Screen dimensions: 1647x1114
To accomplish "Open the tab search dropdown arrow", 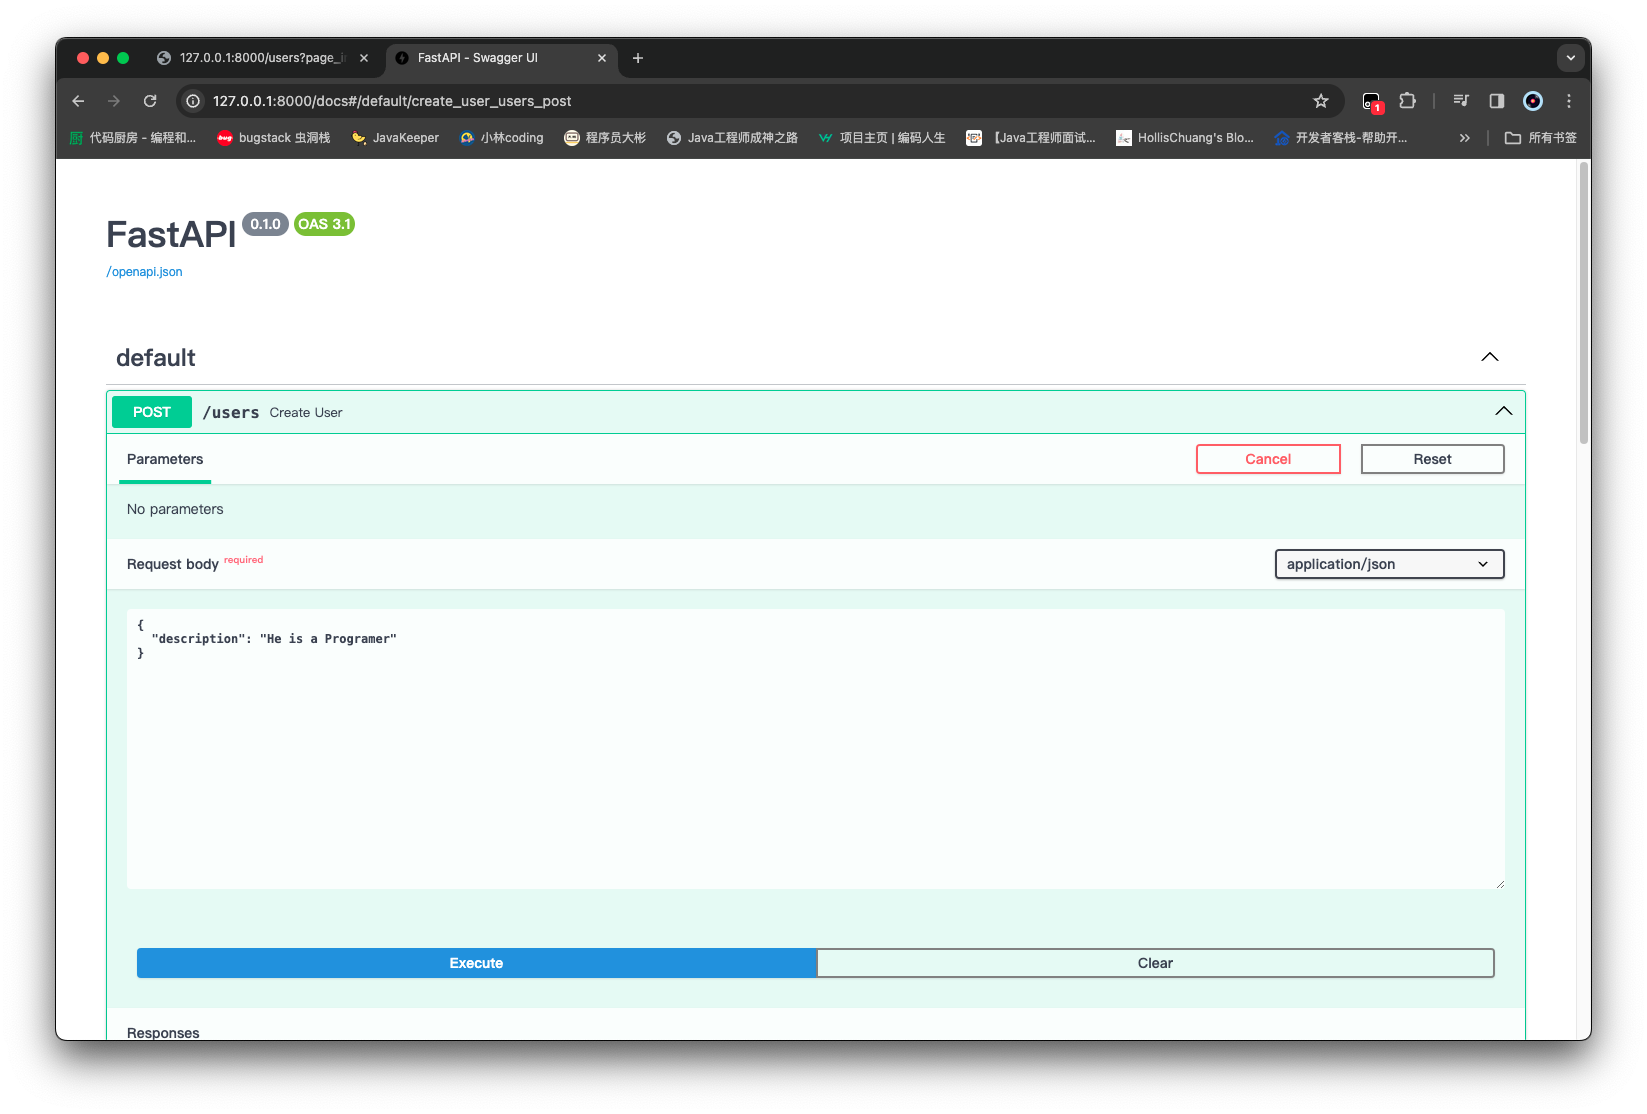I will (1571, 58).
